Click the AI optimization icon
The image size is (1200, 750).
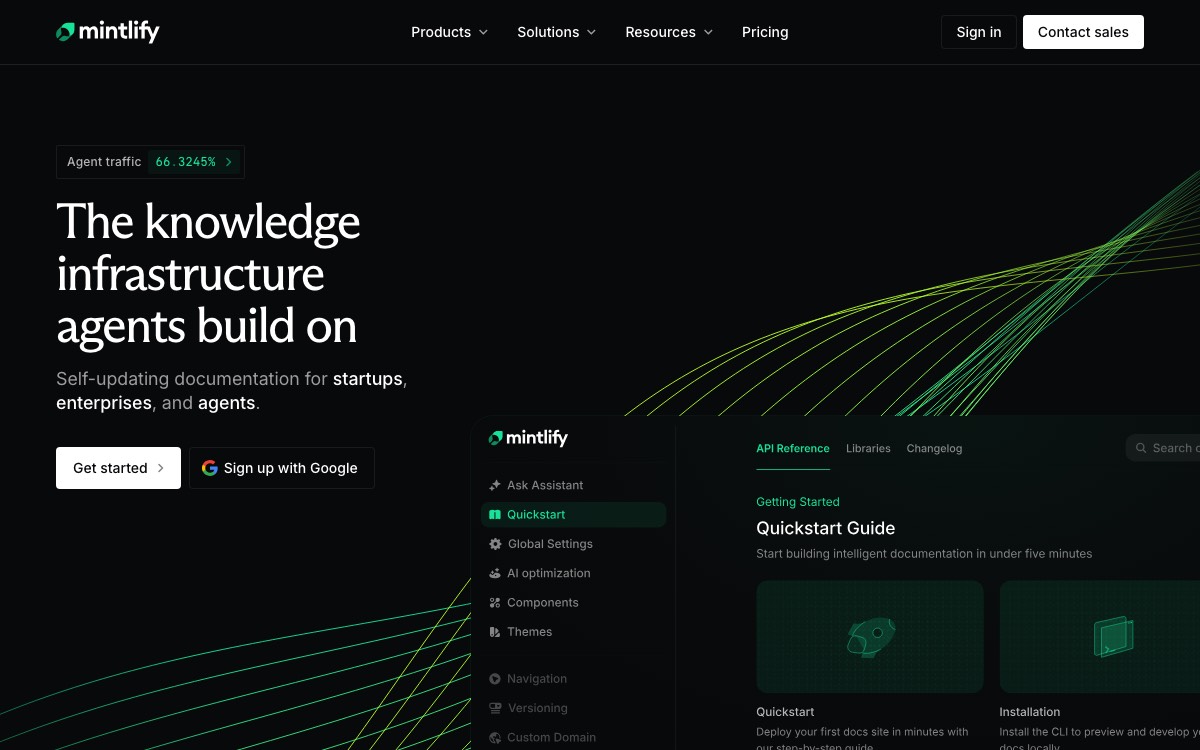tap(495, 573)
